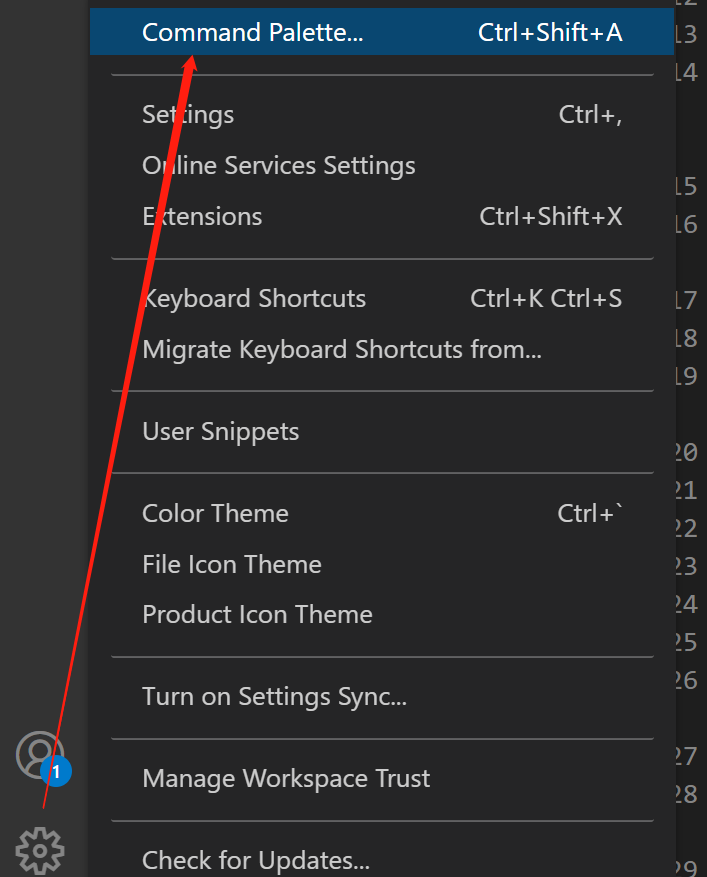
Task: Select Product Icon Theme entry
Action: (x=257, y=615)
